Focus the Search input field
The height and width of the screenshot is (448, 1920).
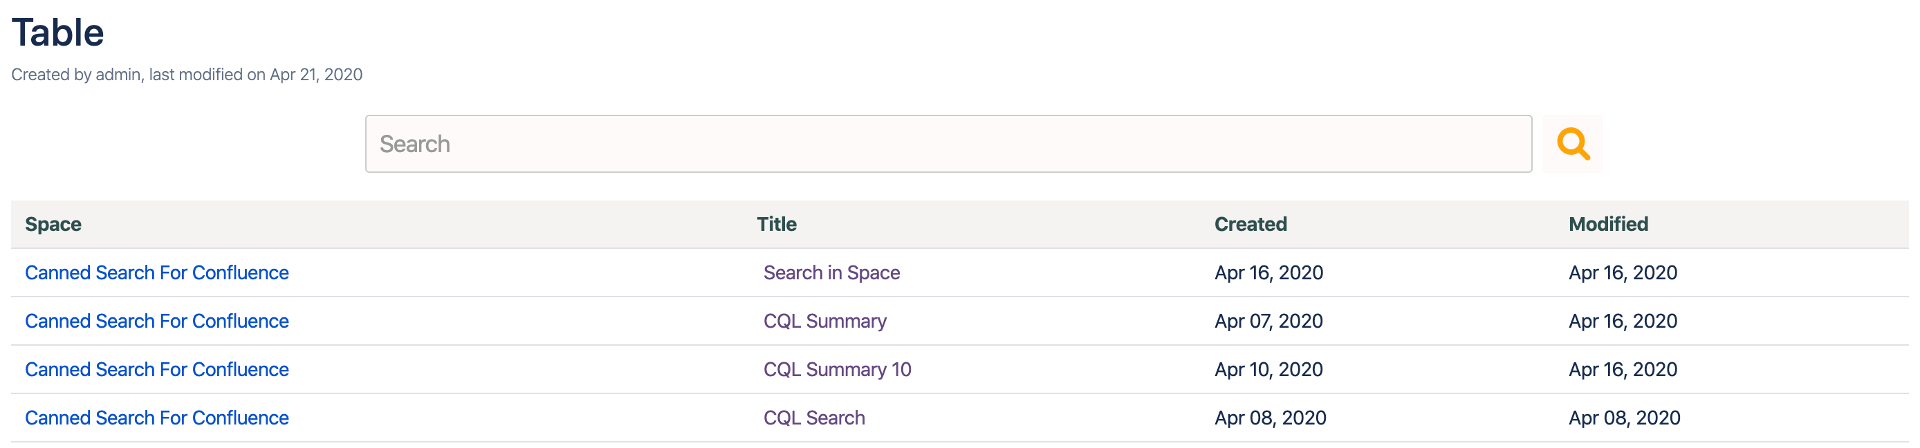(947, 144)
